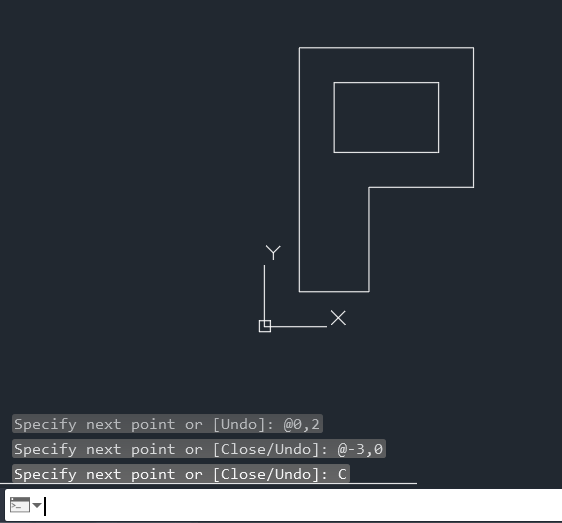Viewport: 562px width, 523px height.
Task: Pick the inner rectangle's right edge
Action: 439,118
